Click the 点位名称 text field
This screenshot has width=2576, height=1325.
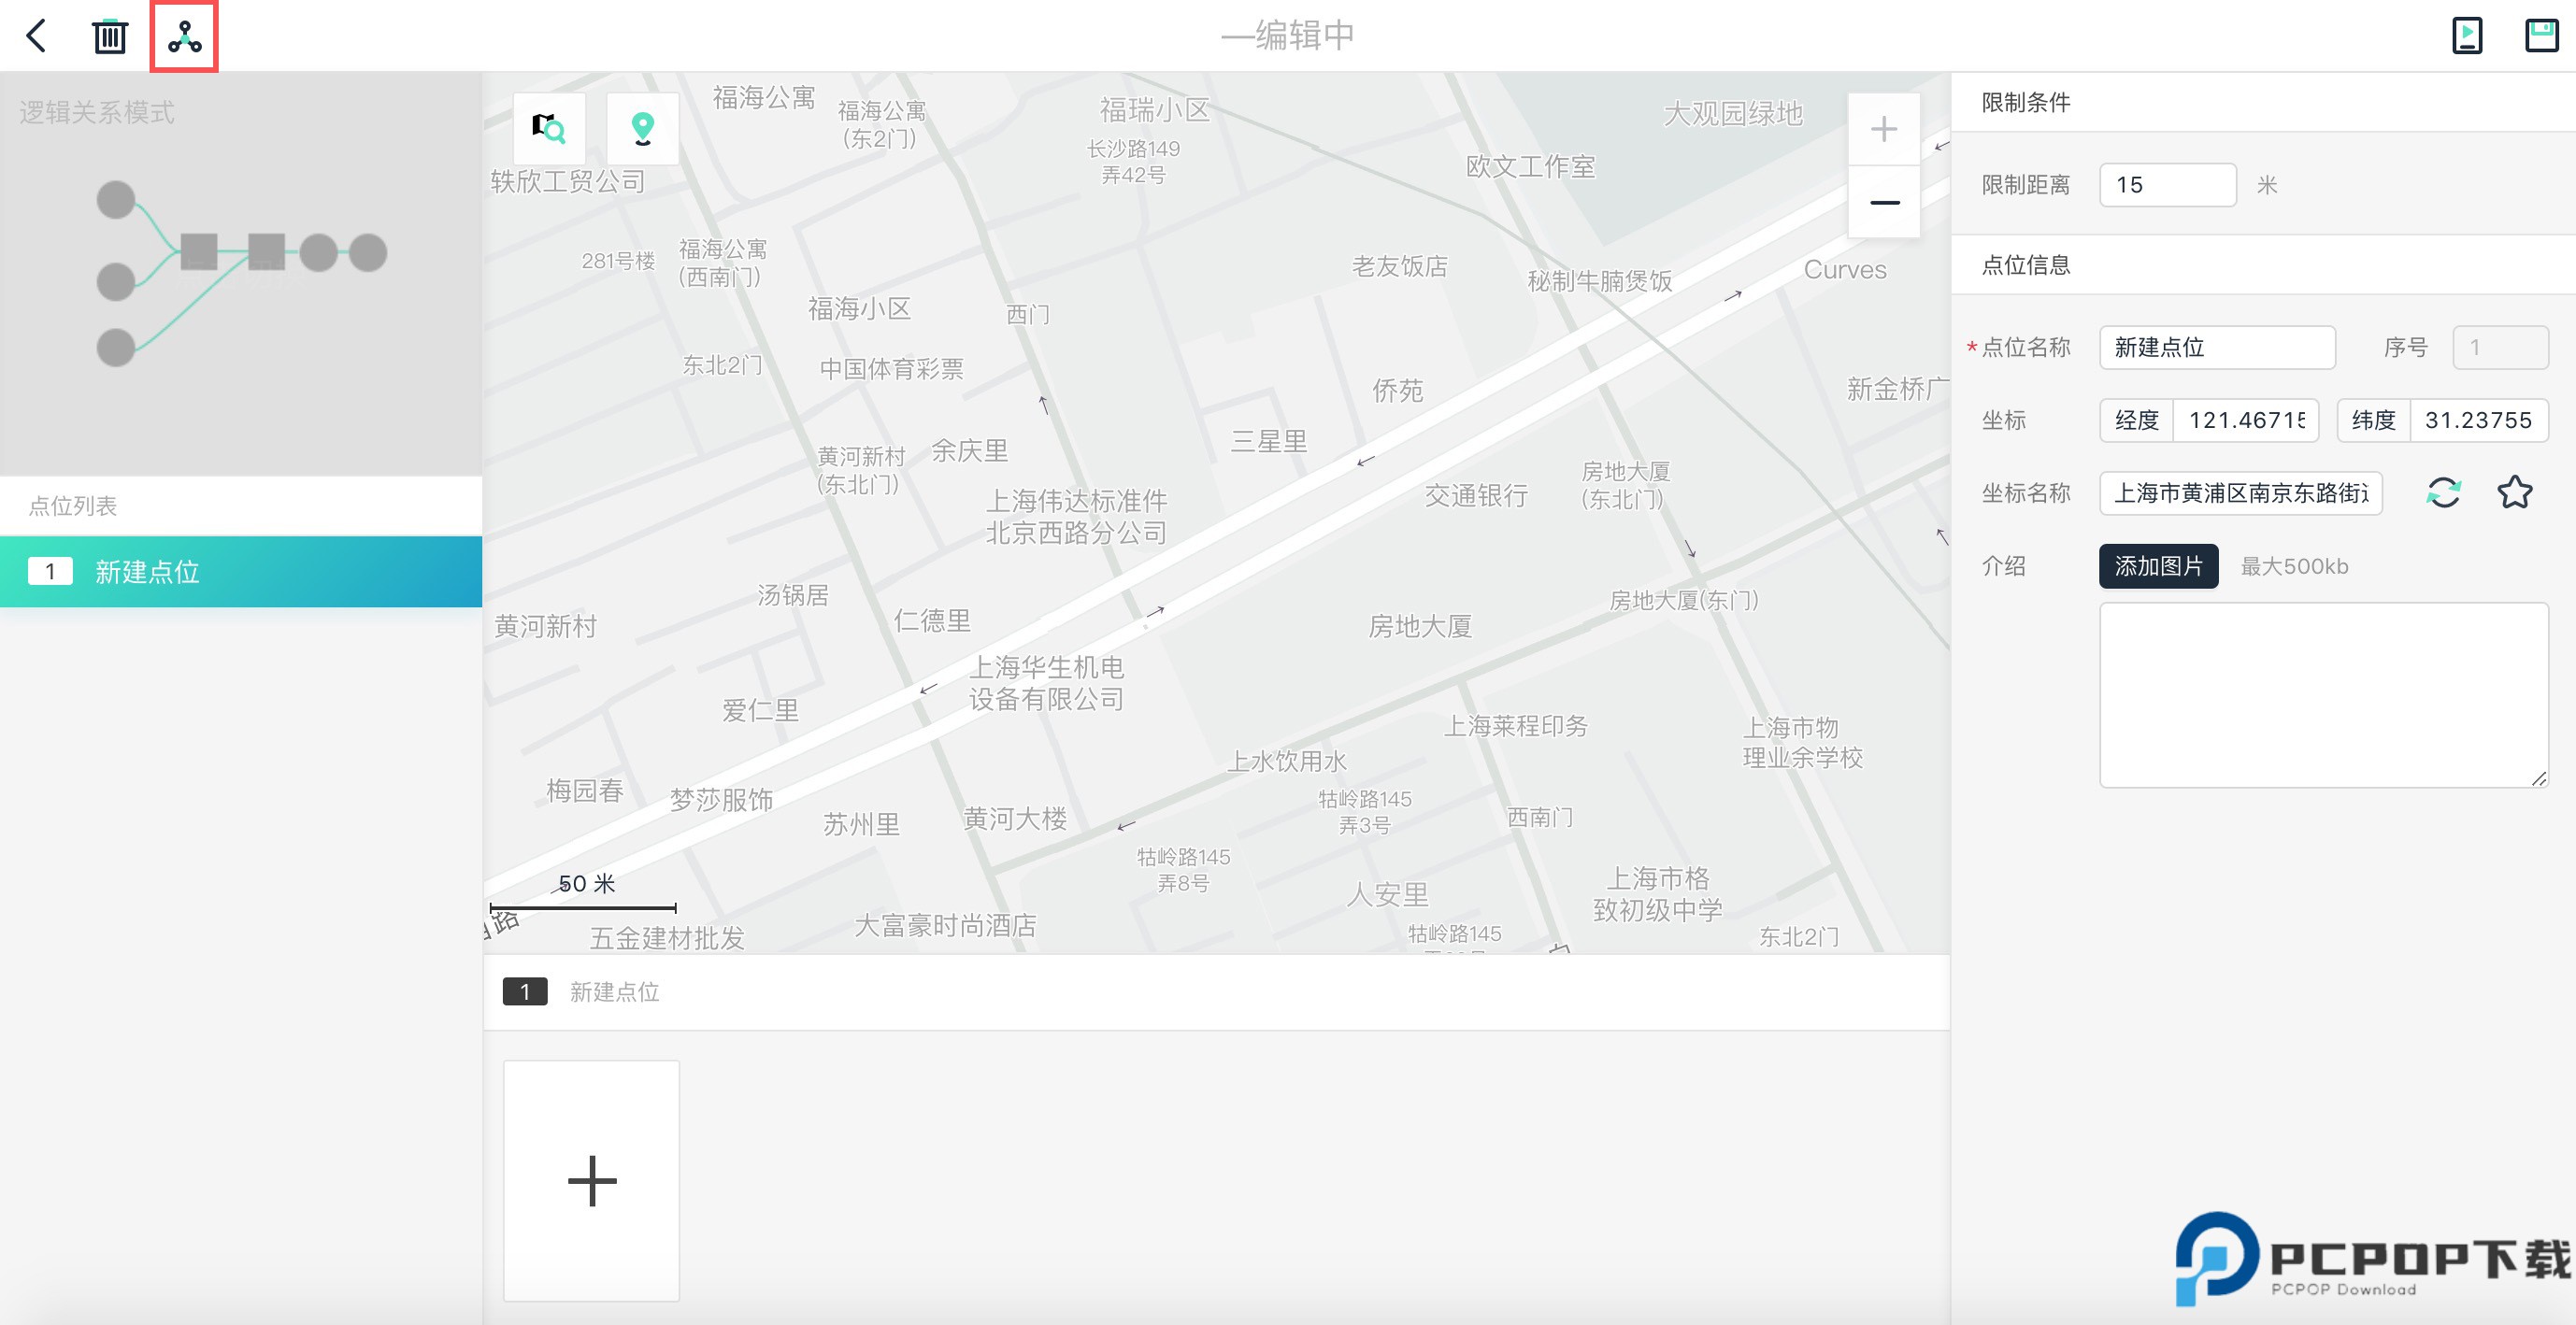click(x=2216, y=348)
